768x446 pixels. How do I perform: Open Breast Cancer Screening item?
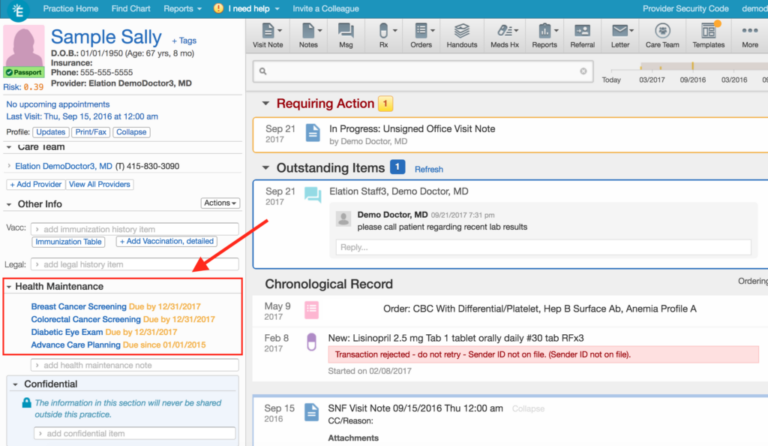click(x=78, y=306)
